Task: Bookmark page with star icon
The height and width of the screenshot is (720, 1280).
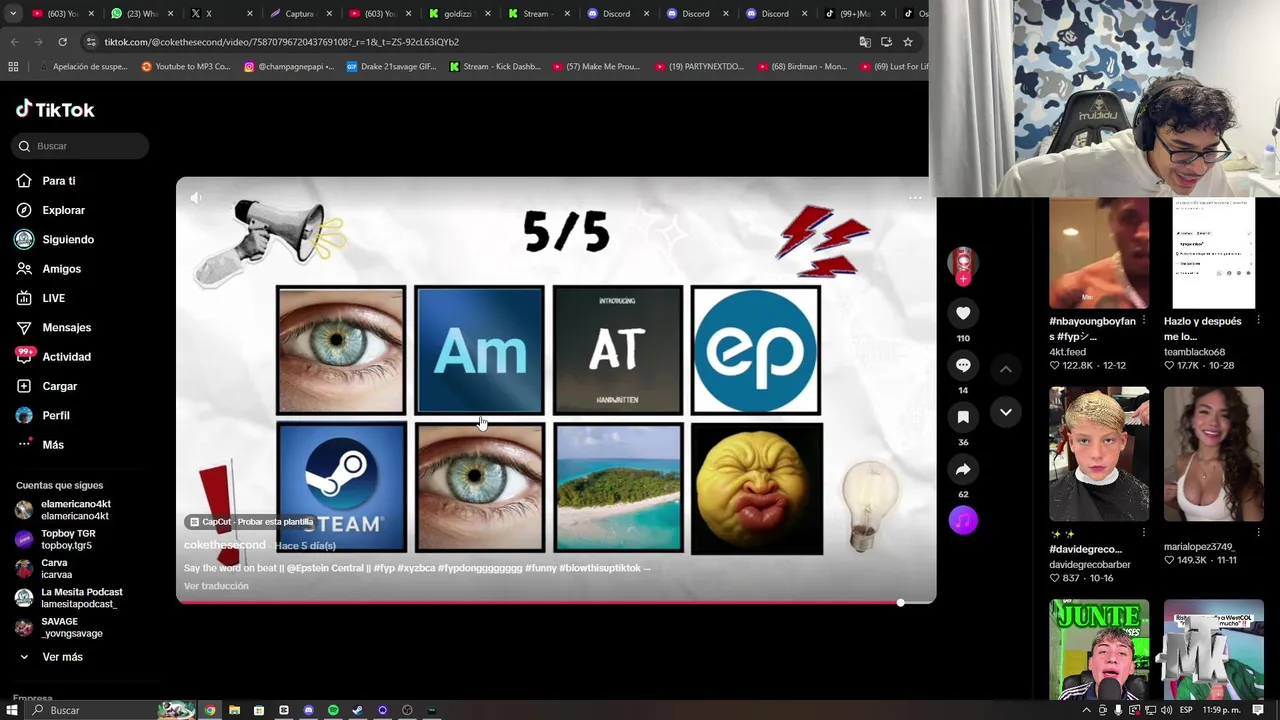Action: 908,42
